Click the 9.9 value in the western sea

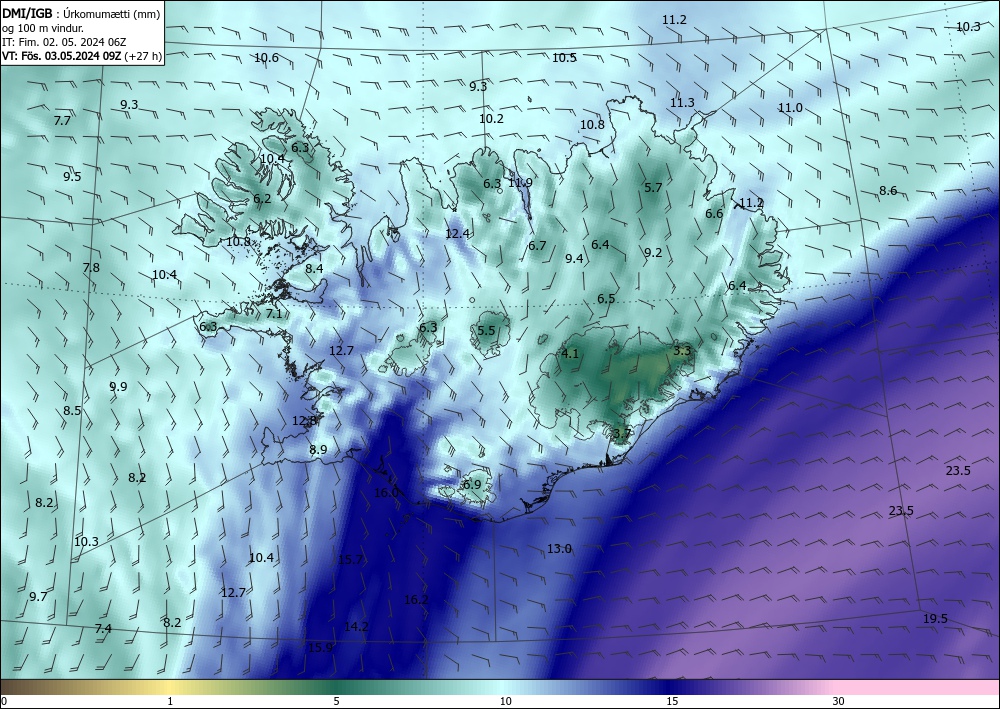118,386
